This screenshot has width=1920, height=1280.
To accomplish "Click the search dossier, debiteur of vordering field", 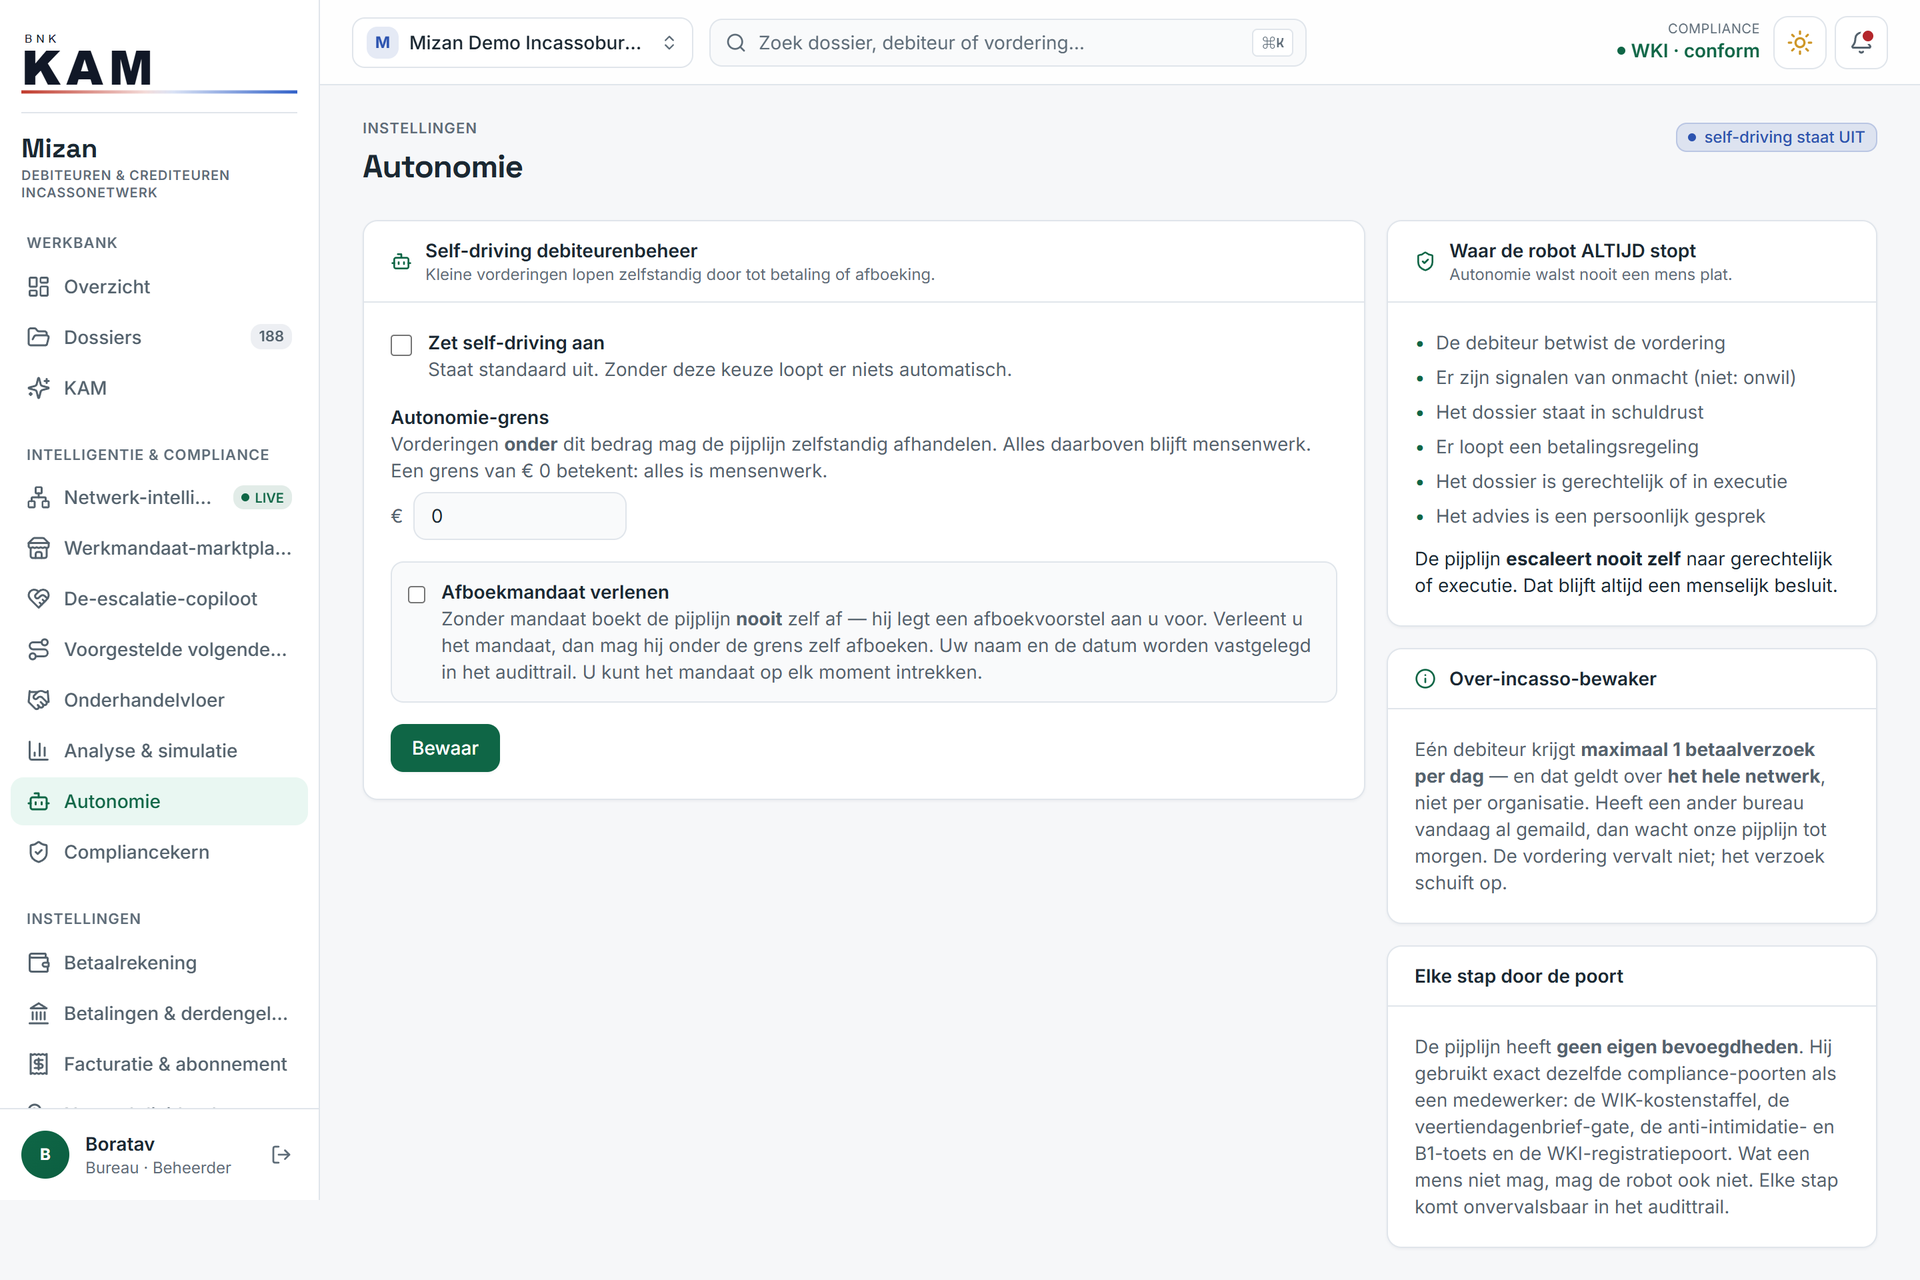I will point(1007,42).
